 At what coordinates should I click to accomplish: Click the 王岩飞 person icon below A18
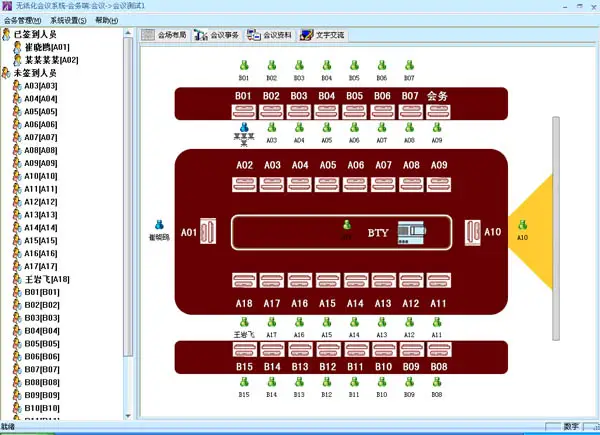[x=244, y=322]
